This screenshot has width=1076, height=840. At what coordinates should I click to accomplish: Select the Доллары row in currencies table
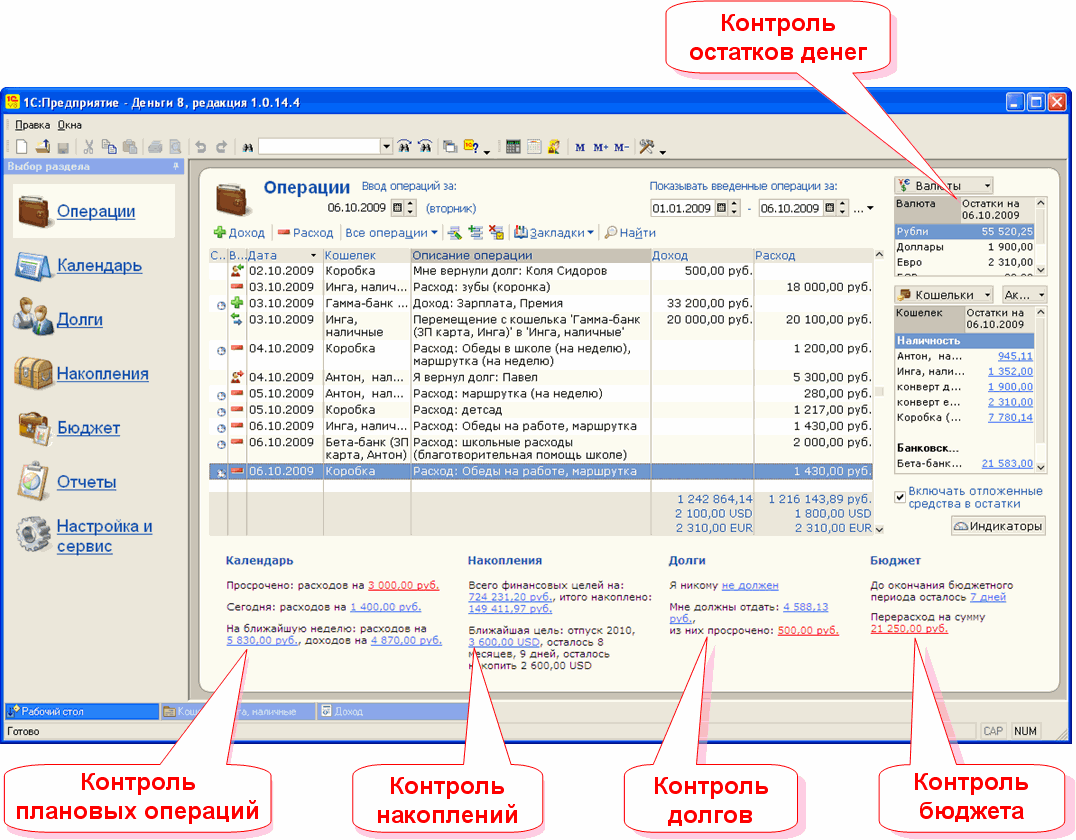964,247
